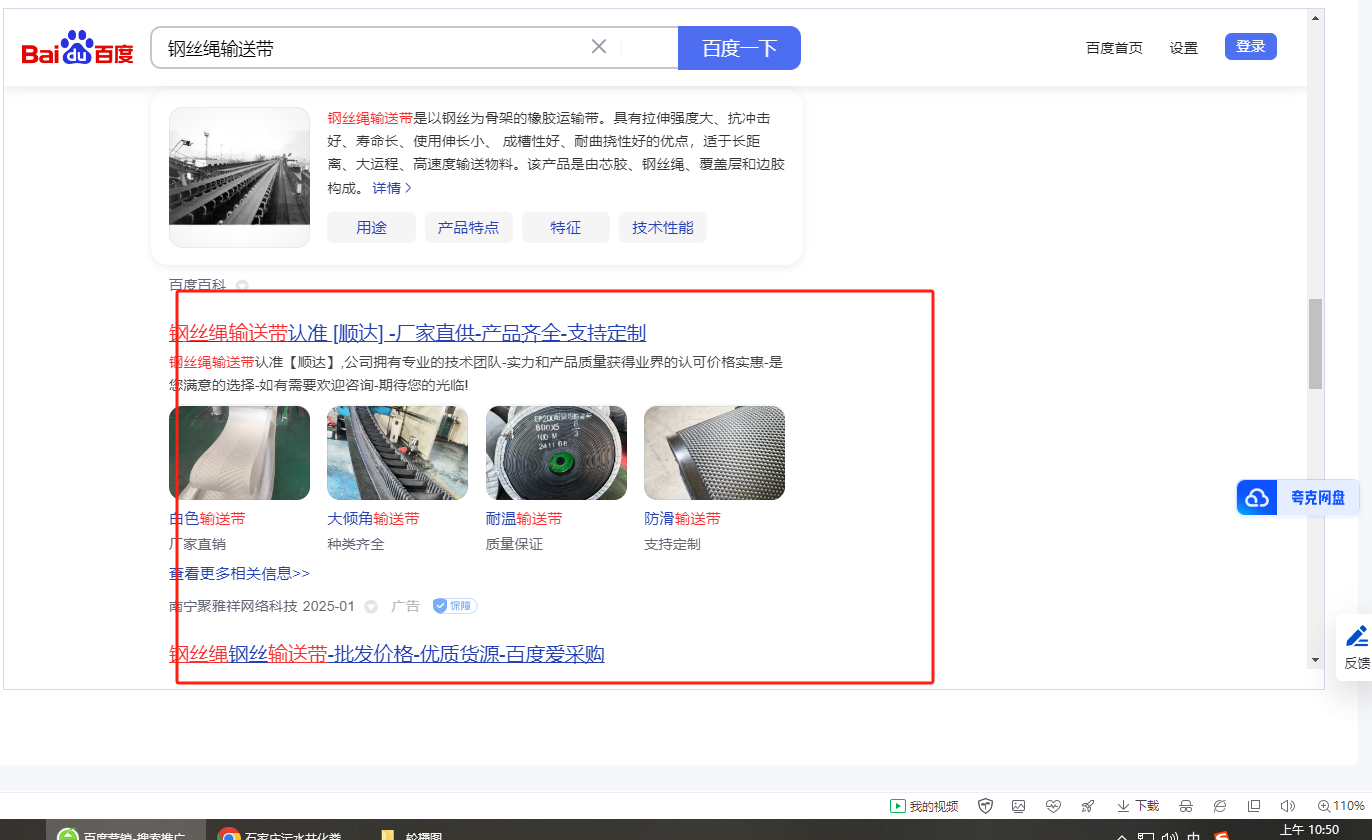
Task: Click the 上午 10:50 taskbar clock
Action: point(1309,831)
